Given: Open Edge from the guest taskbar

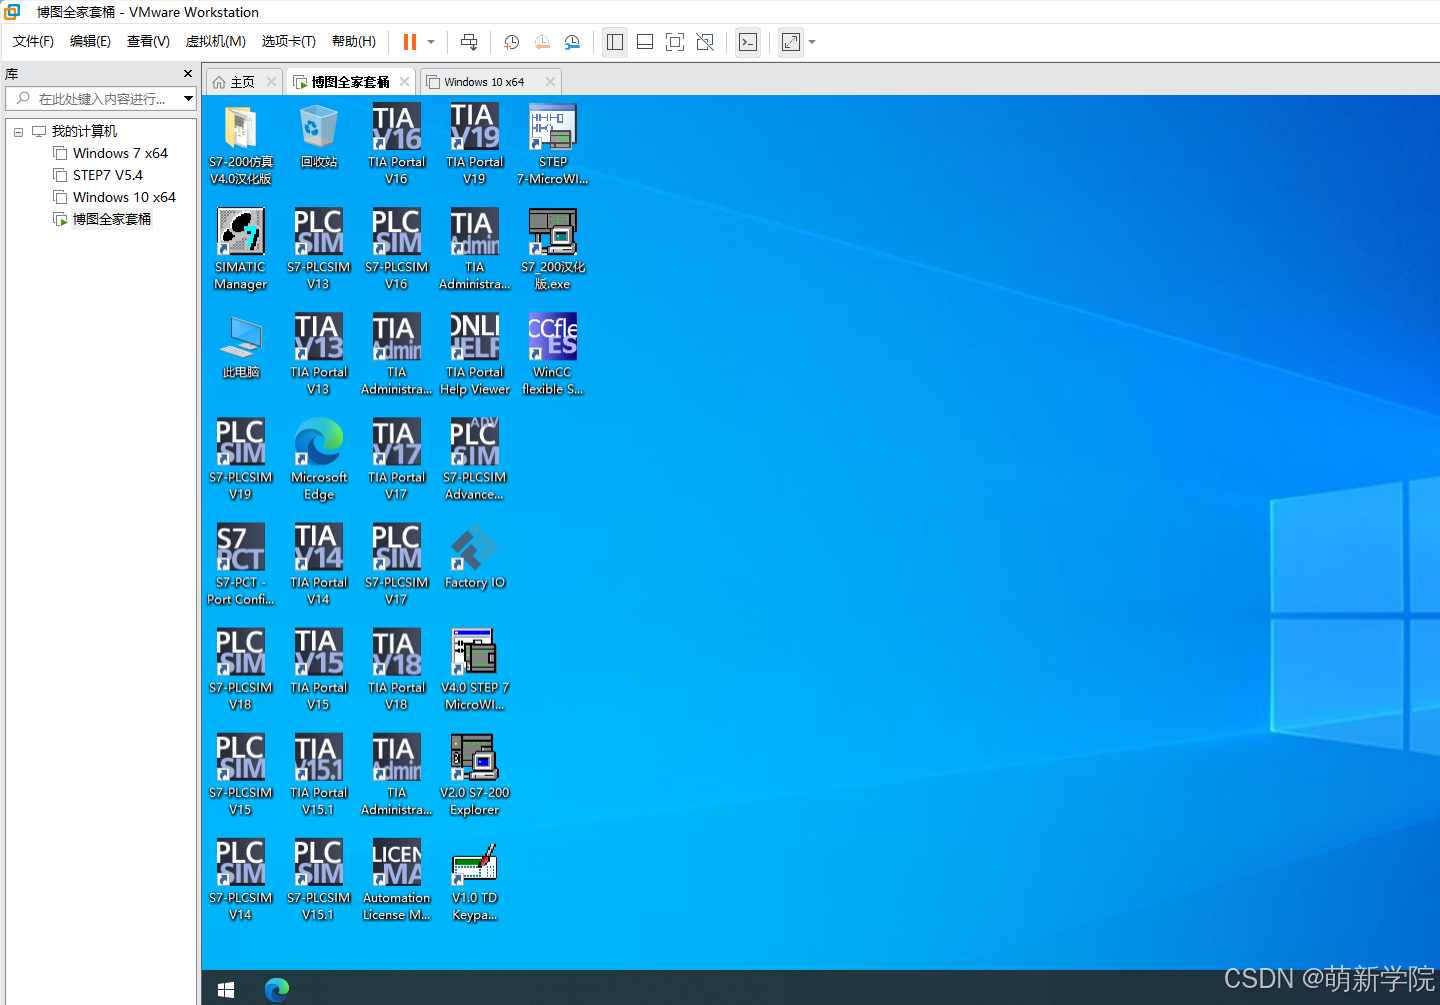Looking at the screenshot, I should click(277, 989).
